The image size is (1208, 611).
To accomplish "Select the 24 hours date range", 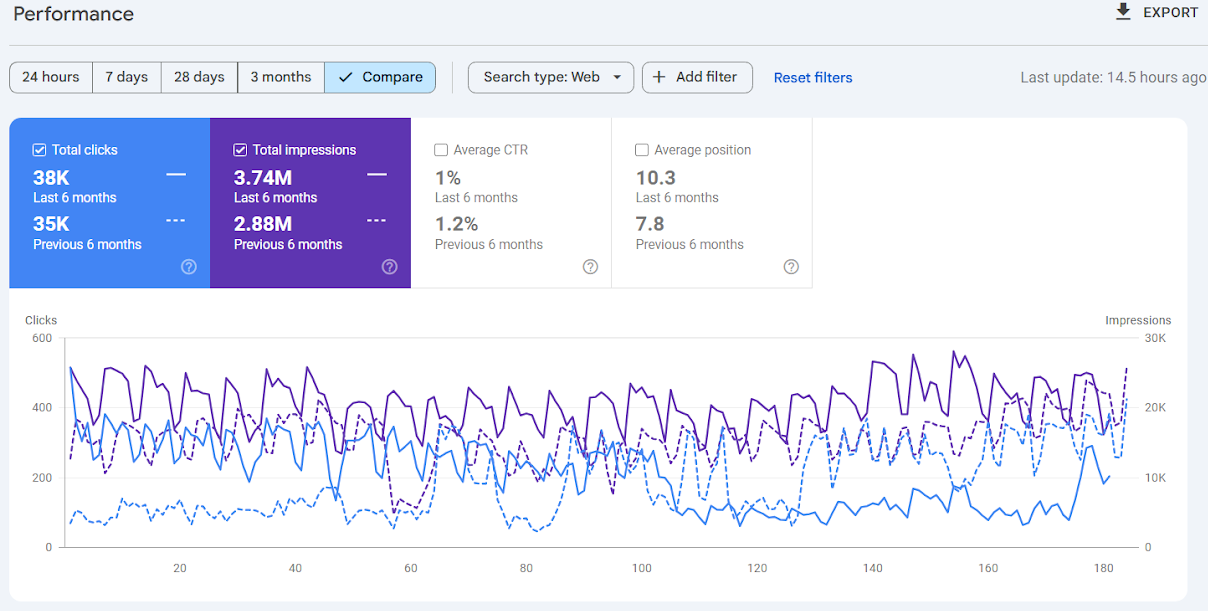I will [51, 77].
